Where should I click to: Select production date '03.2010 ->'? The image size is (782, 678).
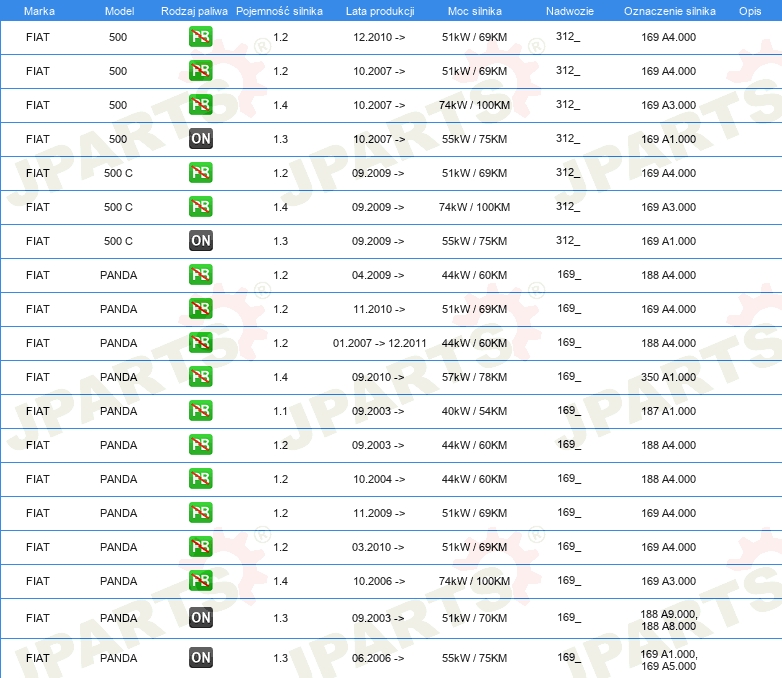[378, 547]
